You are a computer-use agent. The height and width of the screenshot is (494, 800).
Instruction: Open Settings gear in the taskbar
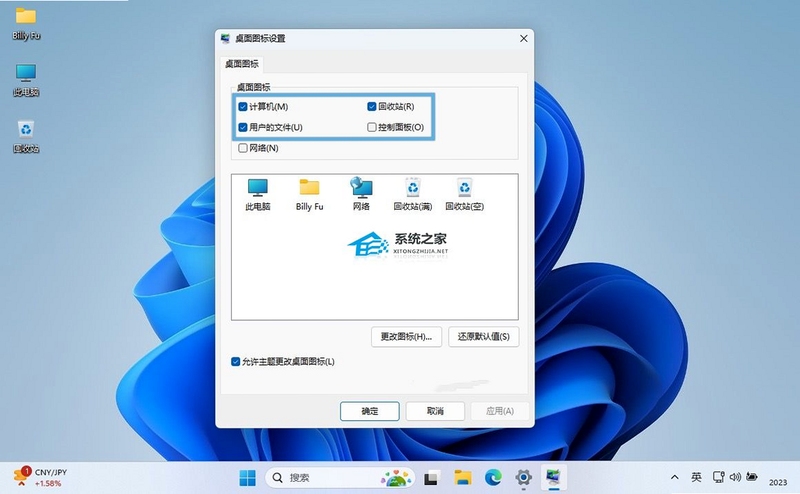pos(523,478)
